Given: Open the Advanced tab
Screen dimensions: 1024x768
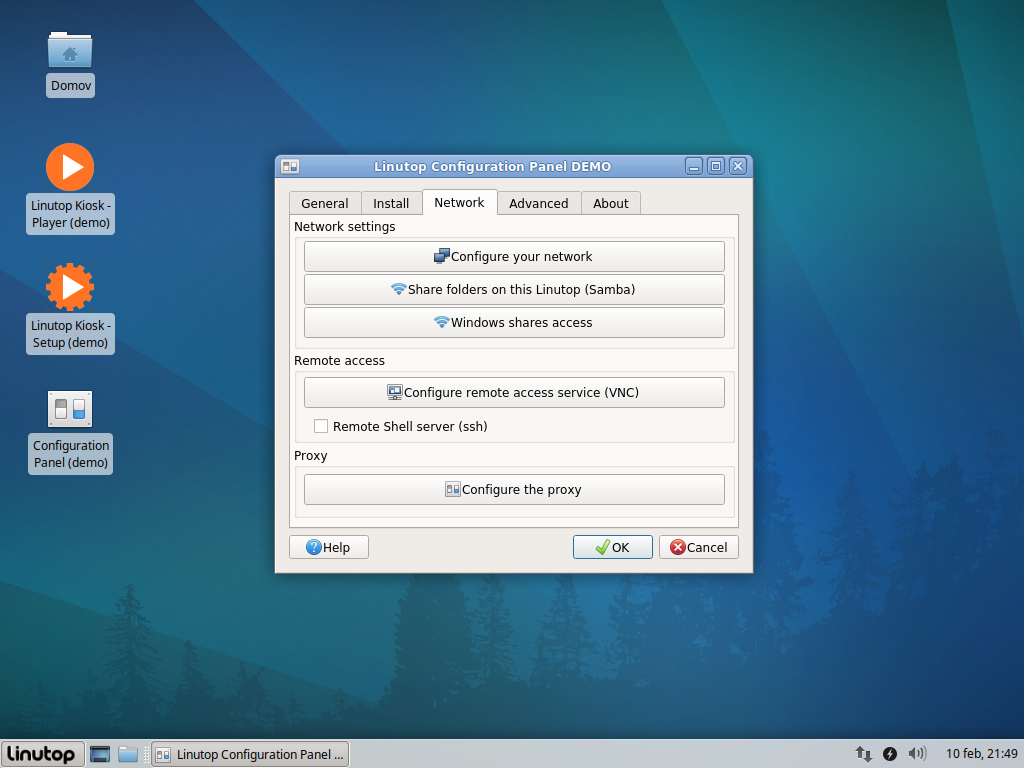Looking at the screenshot, I should (x=539, y=203).
